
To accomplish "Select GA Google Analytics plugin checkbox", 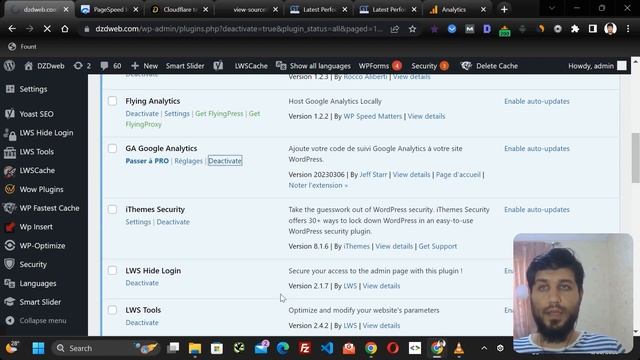I will pyautogui.click(x=112, y=148).
